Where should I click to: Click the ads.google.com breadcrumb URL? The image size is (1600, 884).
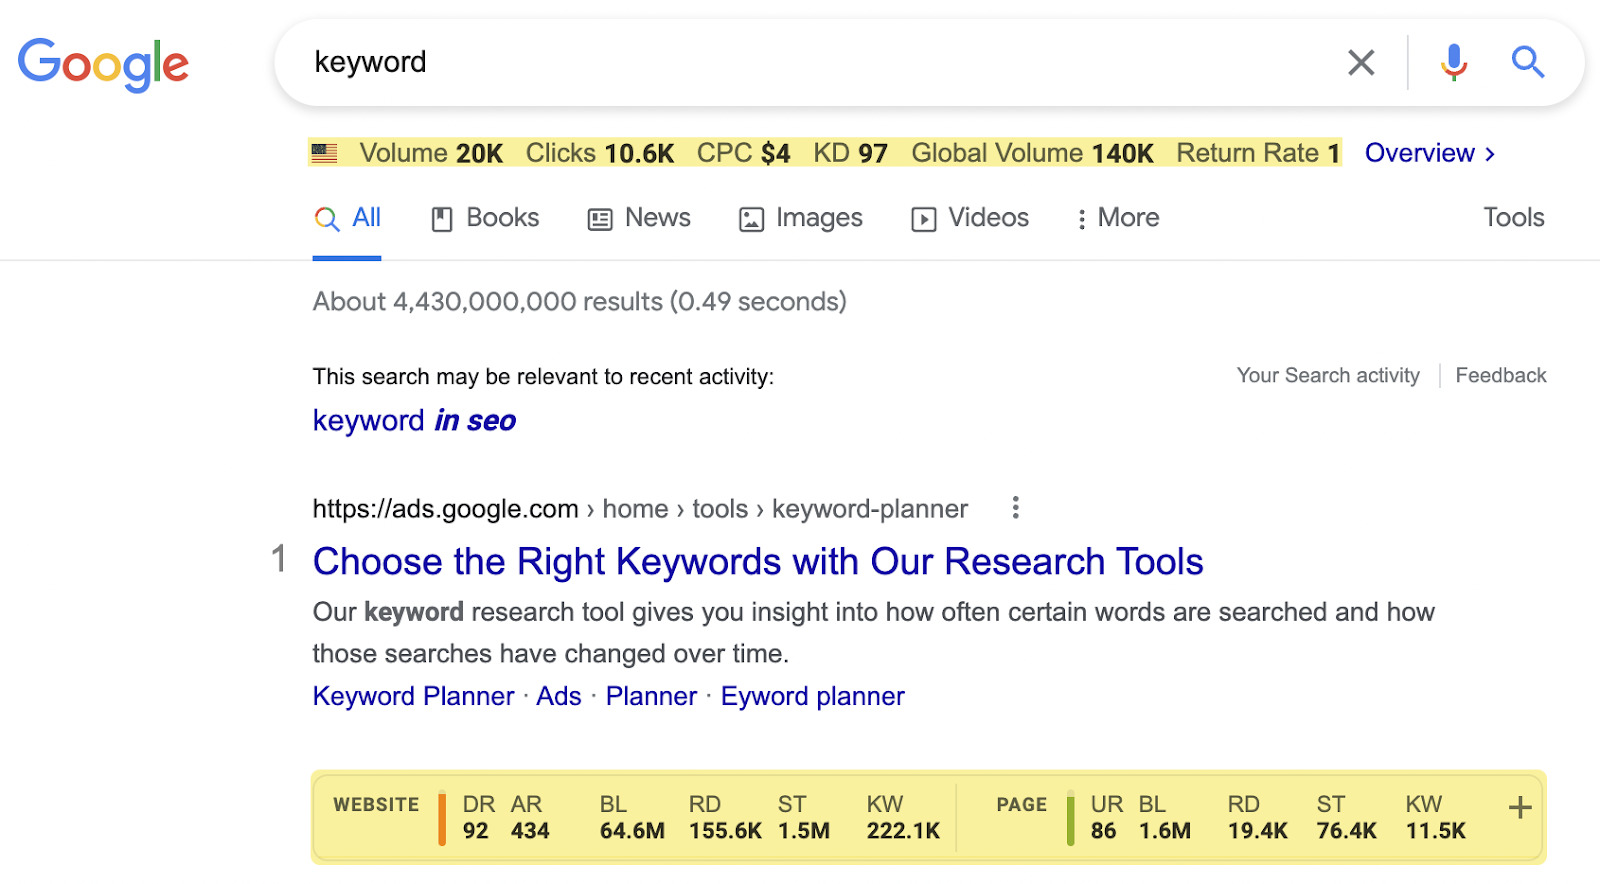(x=640, y=509)
